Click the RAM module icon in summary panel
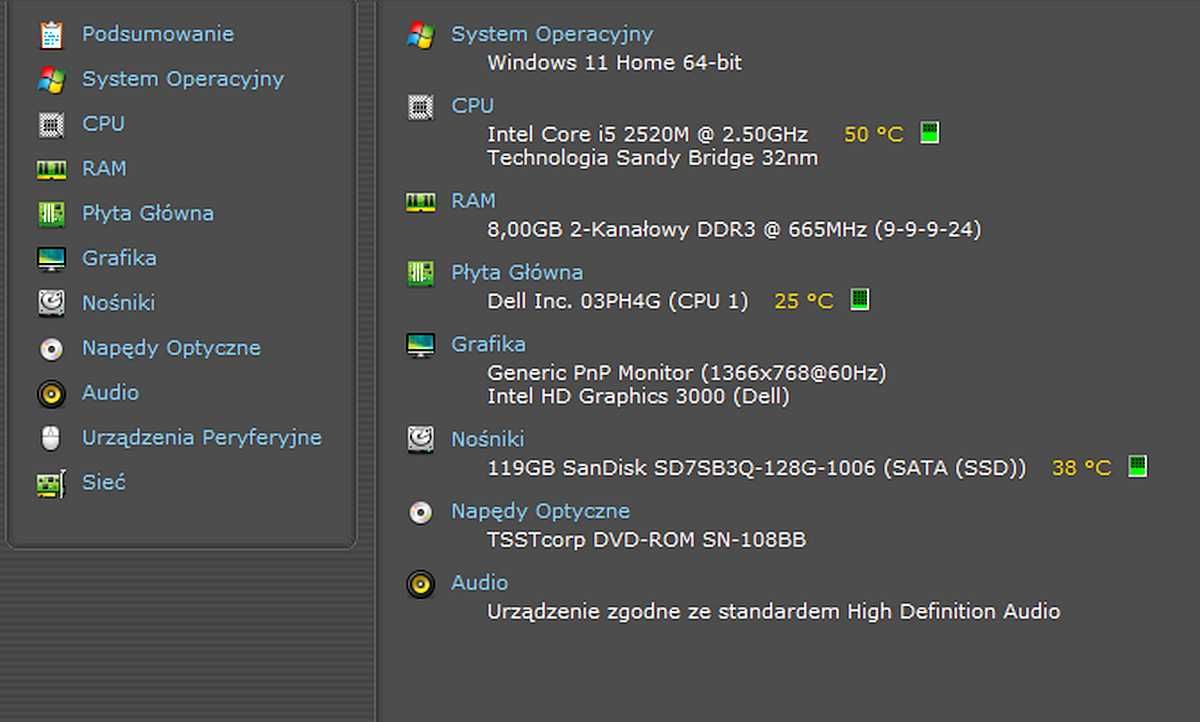 pyautogui.click(x=421, y=202)
